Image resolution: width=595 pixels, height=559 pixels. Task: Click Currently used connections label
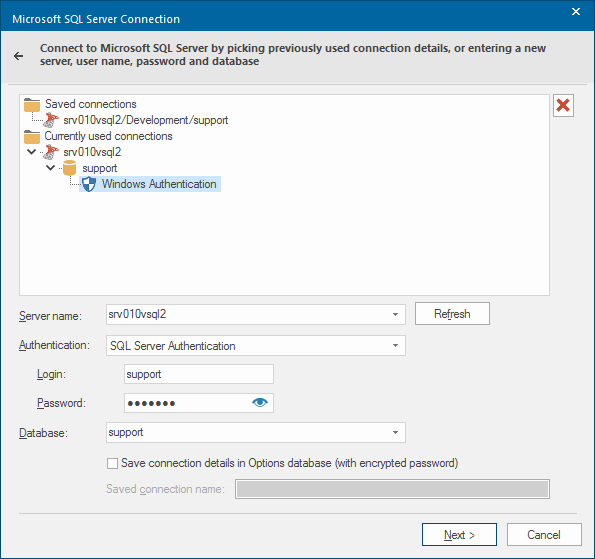(x=109, y=136)
